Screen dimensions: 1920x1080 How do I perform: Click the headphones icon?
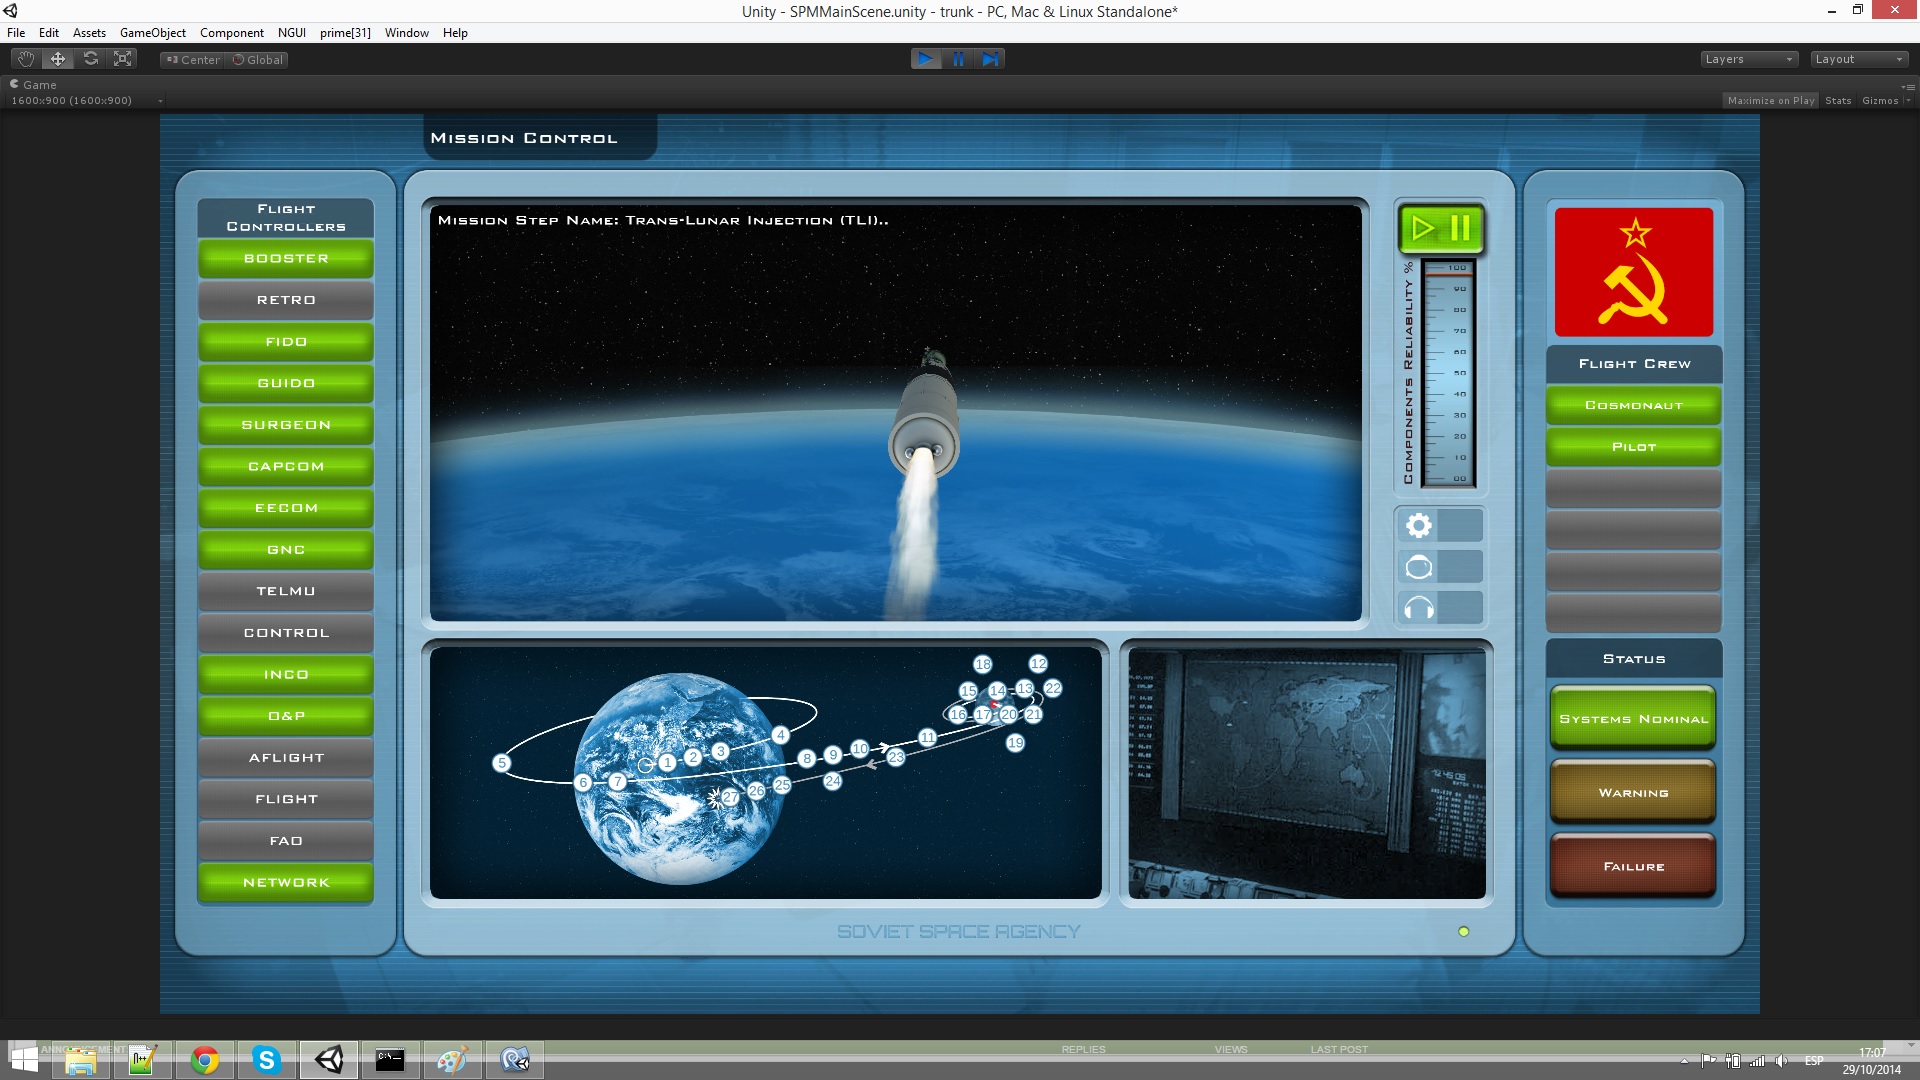[x=1418, y=608]
